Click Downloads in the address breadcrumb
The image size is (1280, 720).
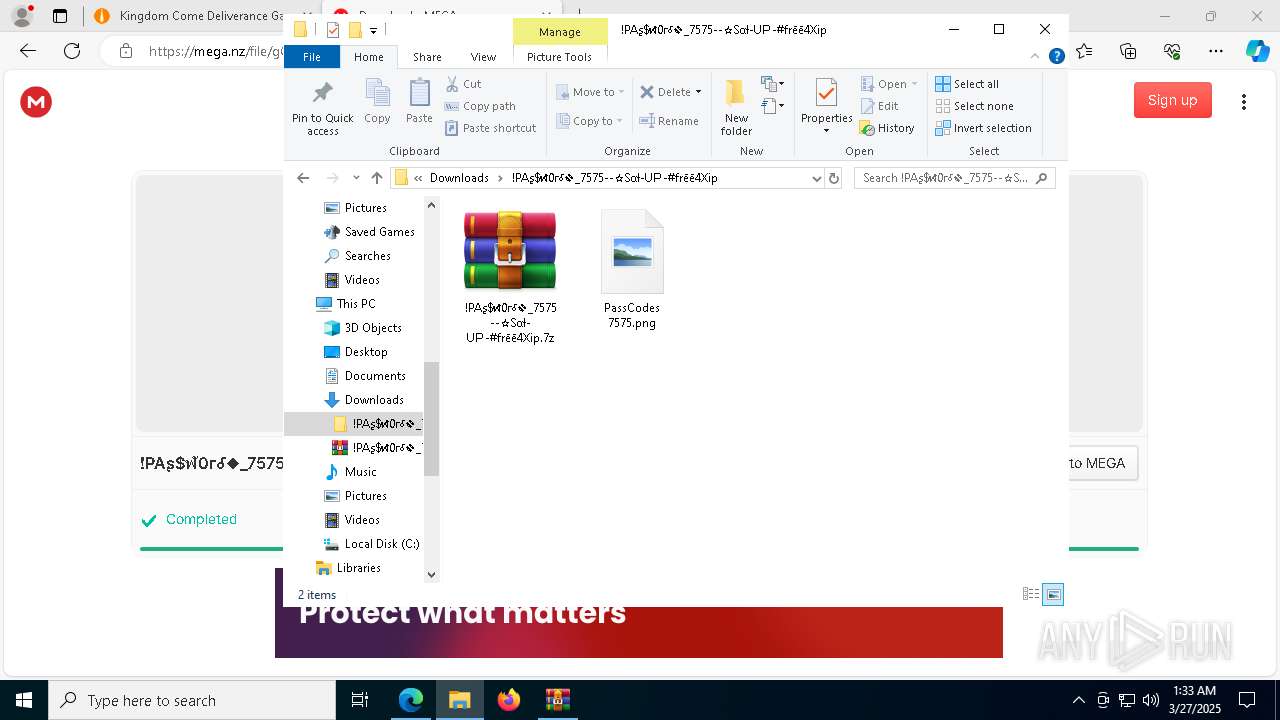(459, 178)
